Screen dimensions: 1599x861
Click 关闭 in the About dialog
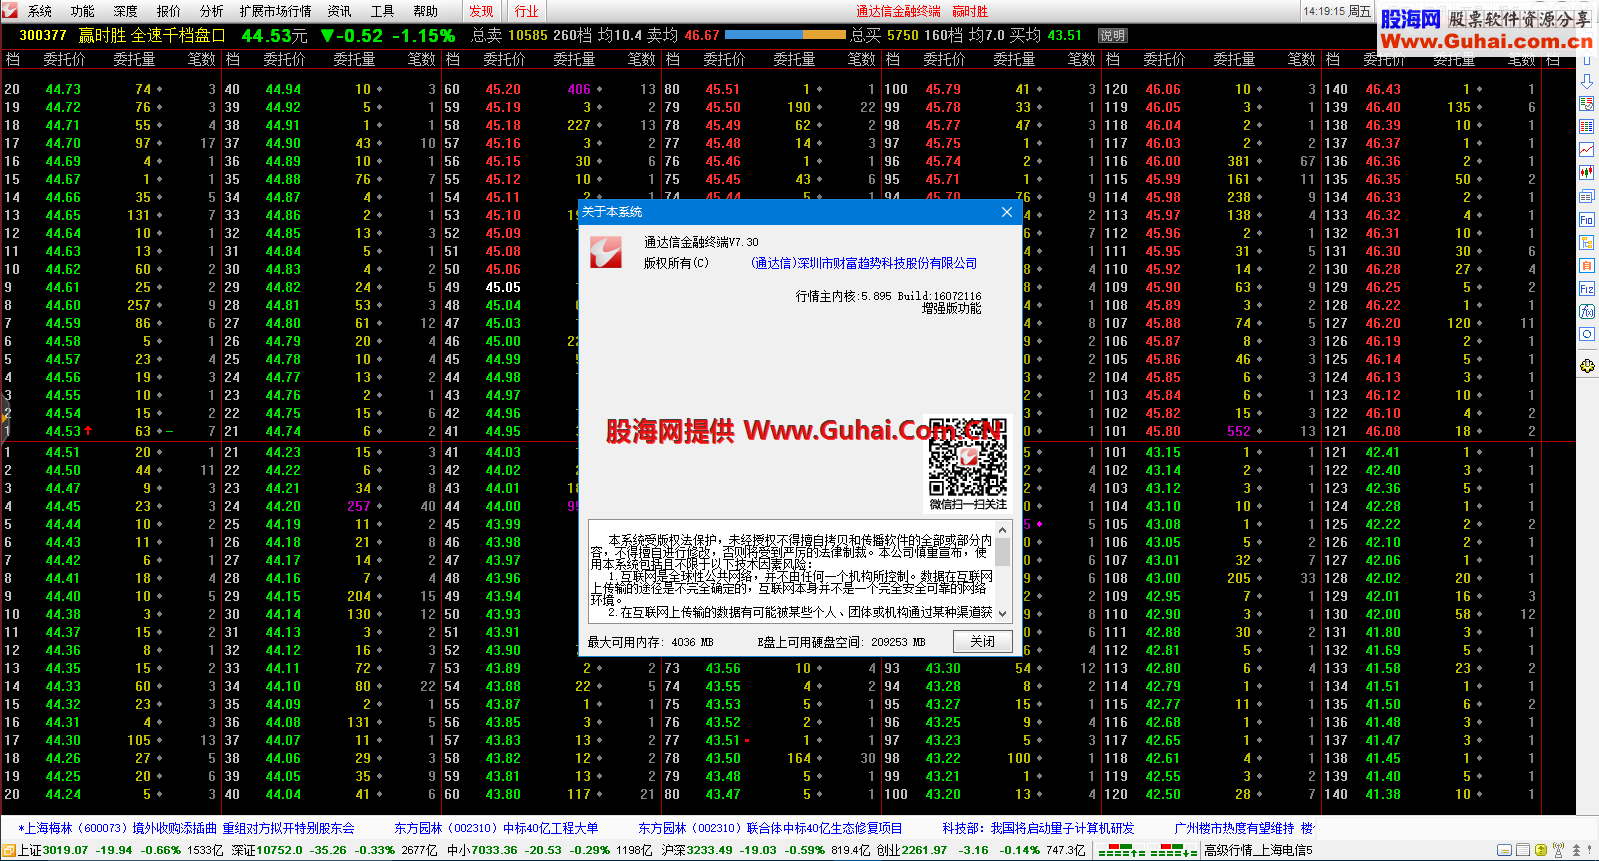[982, 641]
